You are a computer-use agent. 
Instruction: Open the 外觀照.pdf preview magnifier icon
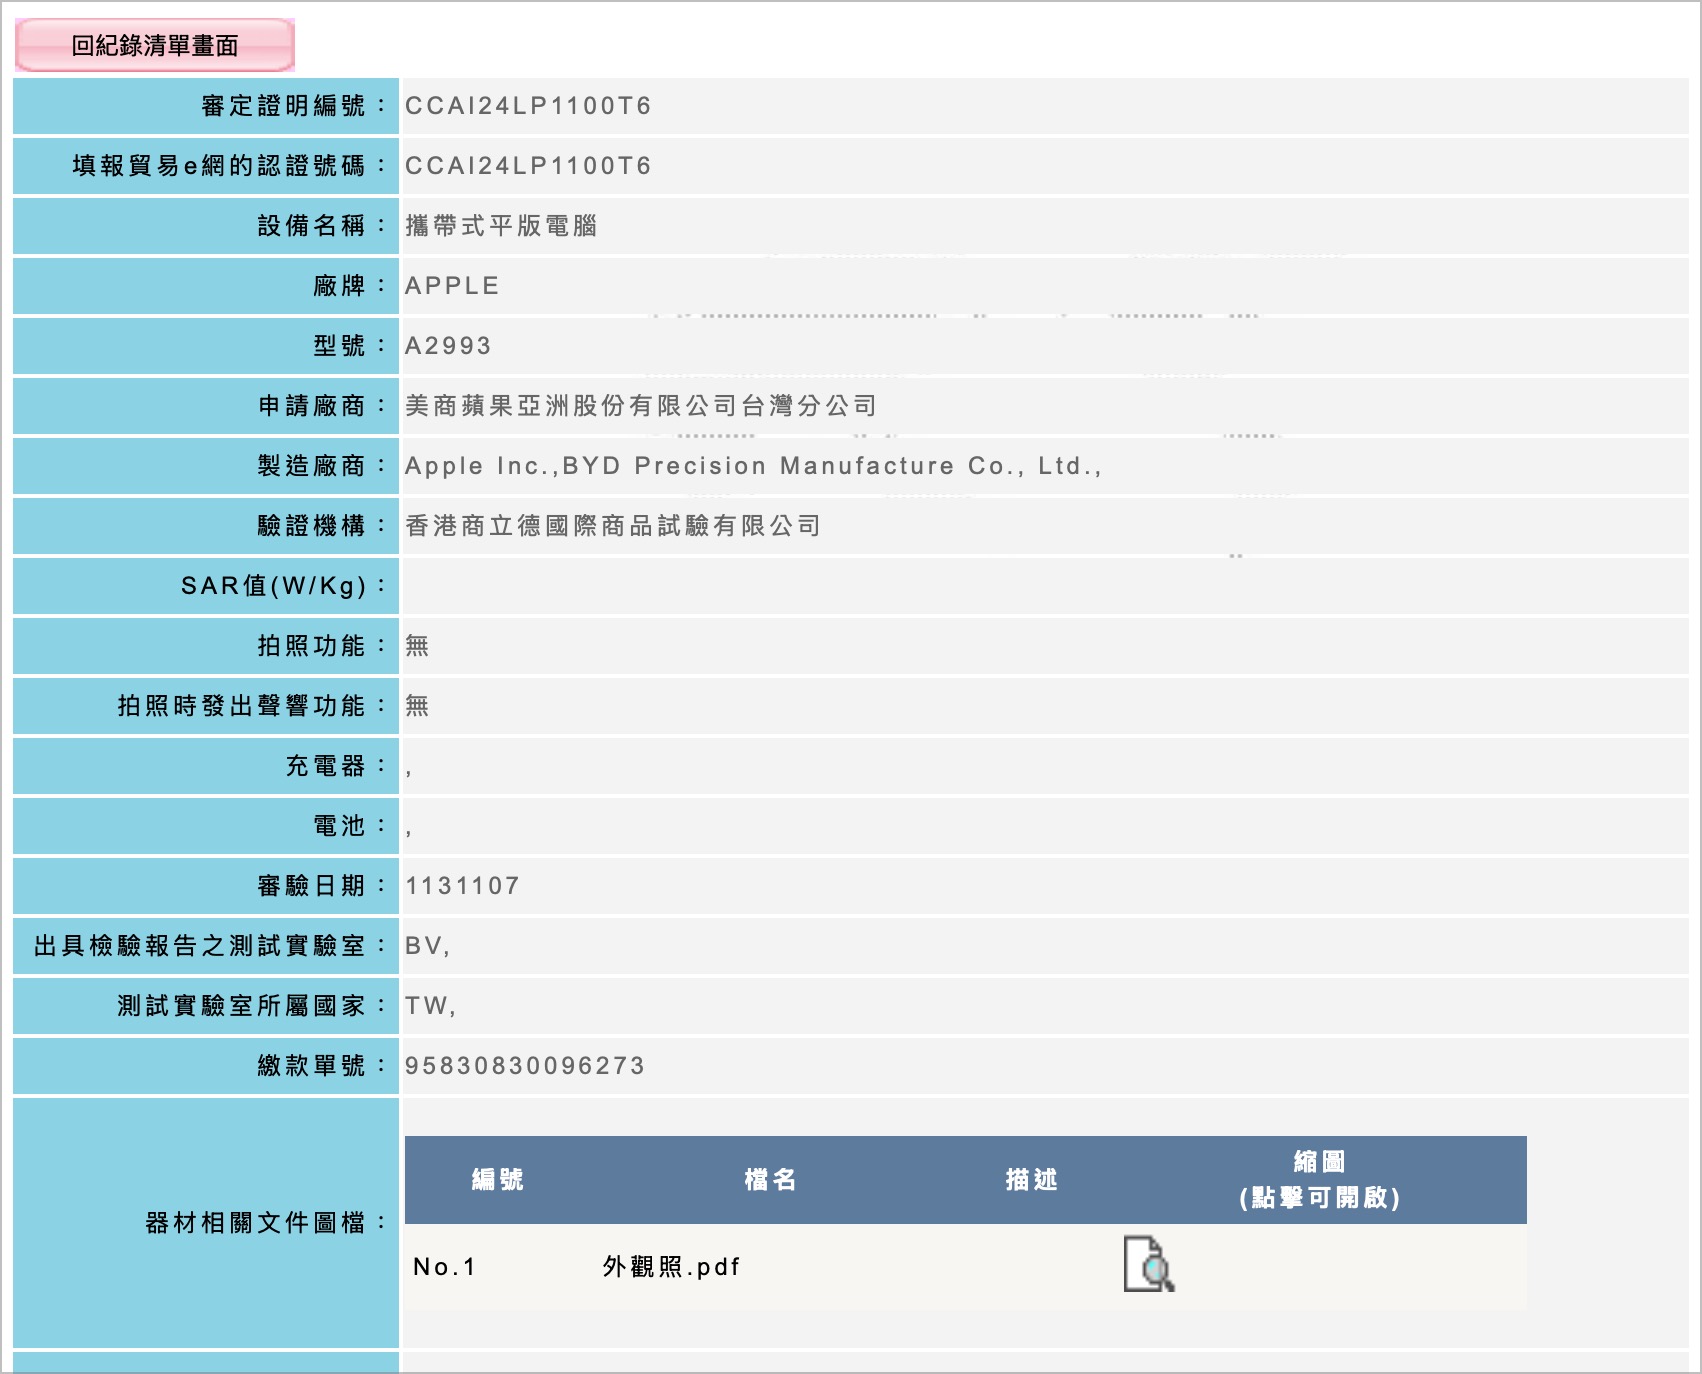(x=1149, y=1264)
